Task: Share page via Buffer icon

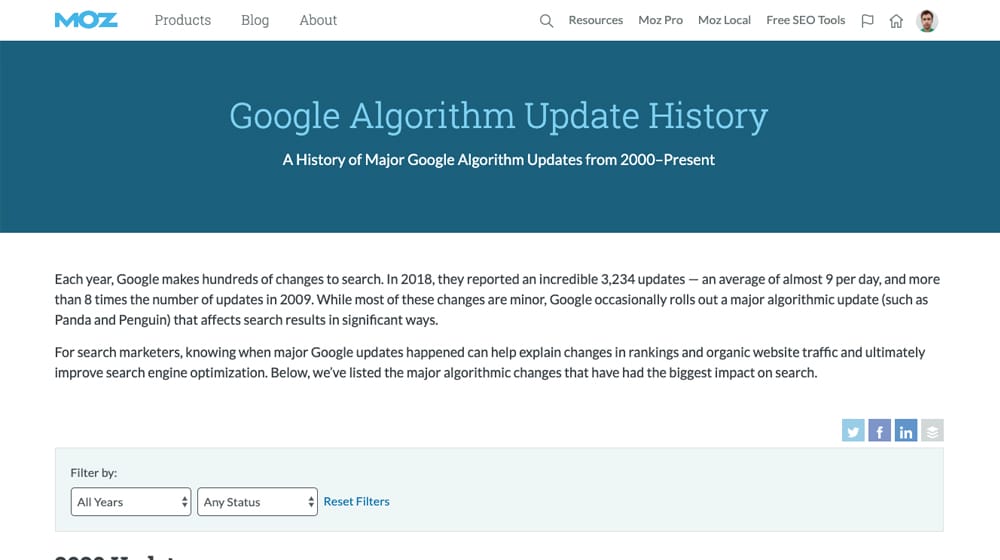Action: click(x=932, y=431)
